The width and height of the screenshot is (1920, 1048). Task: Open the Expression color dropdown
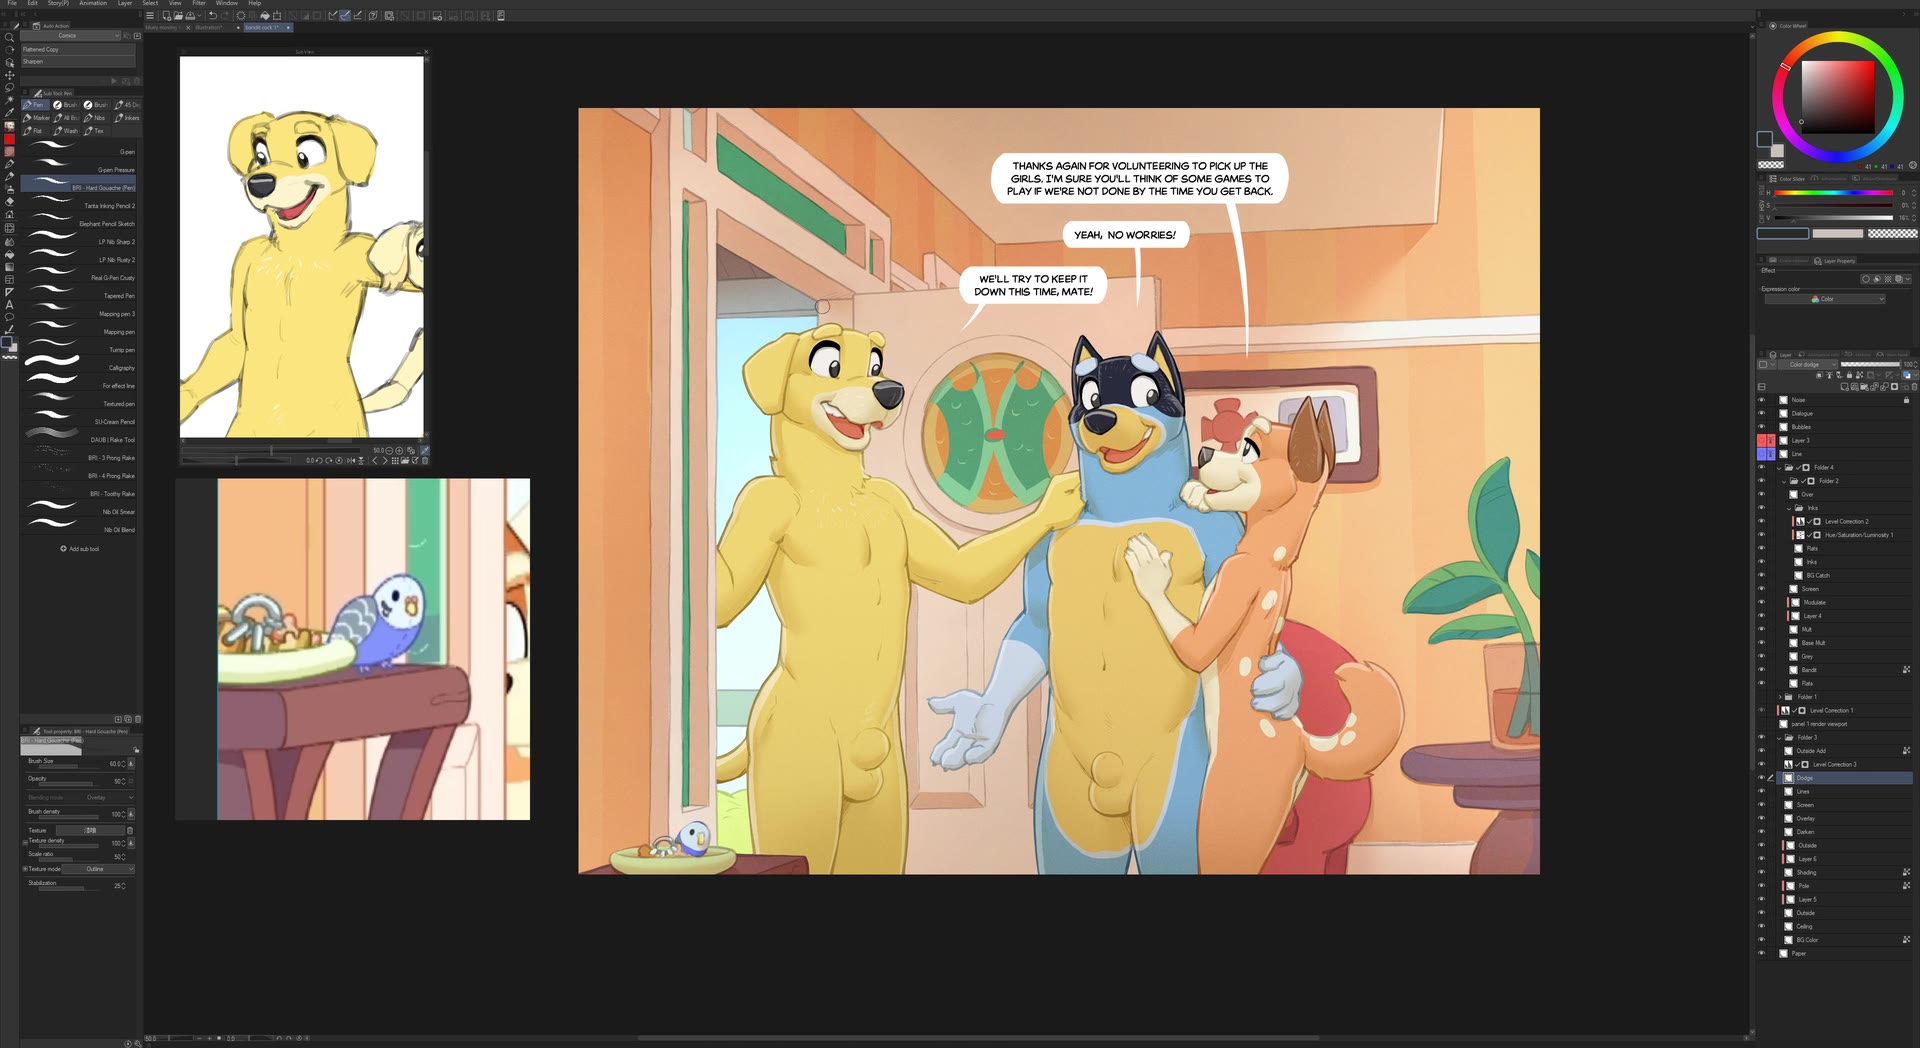[x=1824, y=299]
